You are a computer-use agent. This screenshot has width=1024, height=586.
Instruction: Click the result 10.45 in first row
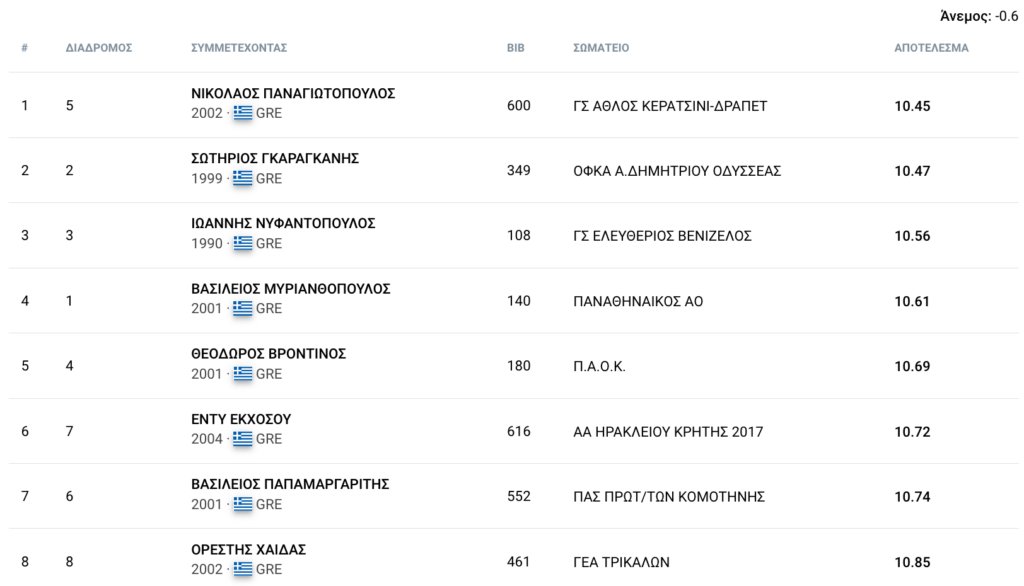point(912,106)
